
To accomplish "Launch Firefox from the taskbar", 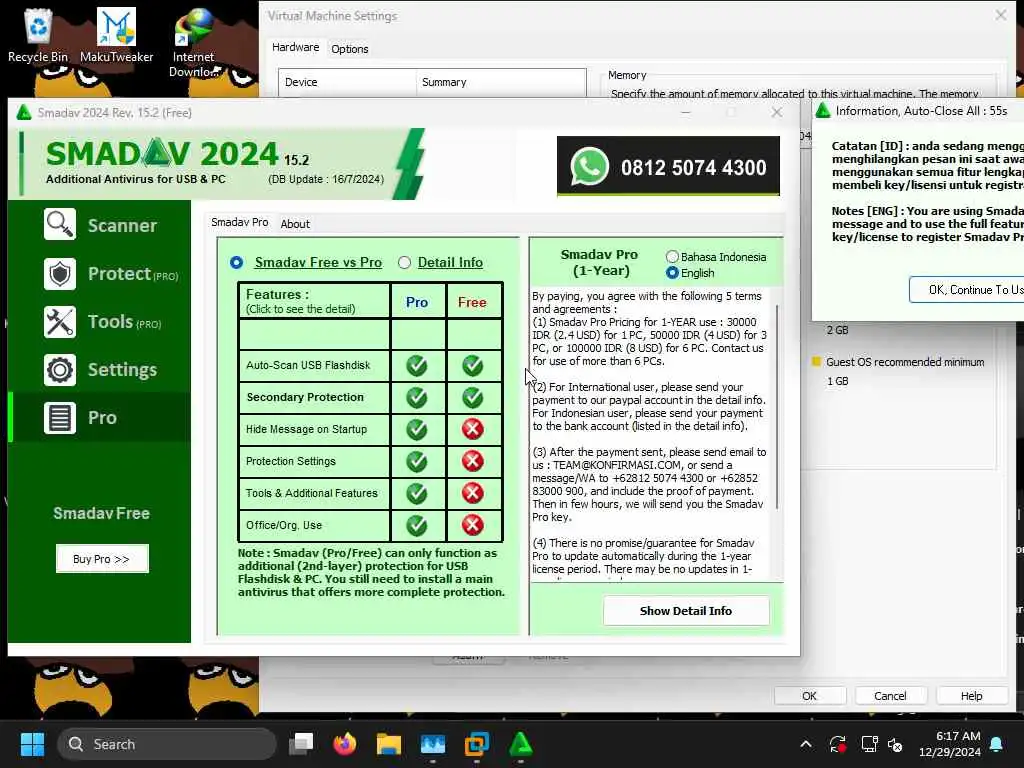I will [345, 744].
